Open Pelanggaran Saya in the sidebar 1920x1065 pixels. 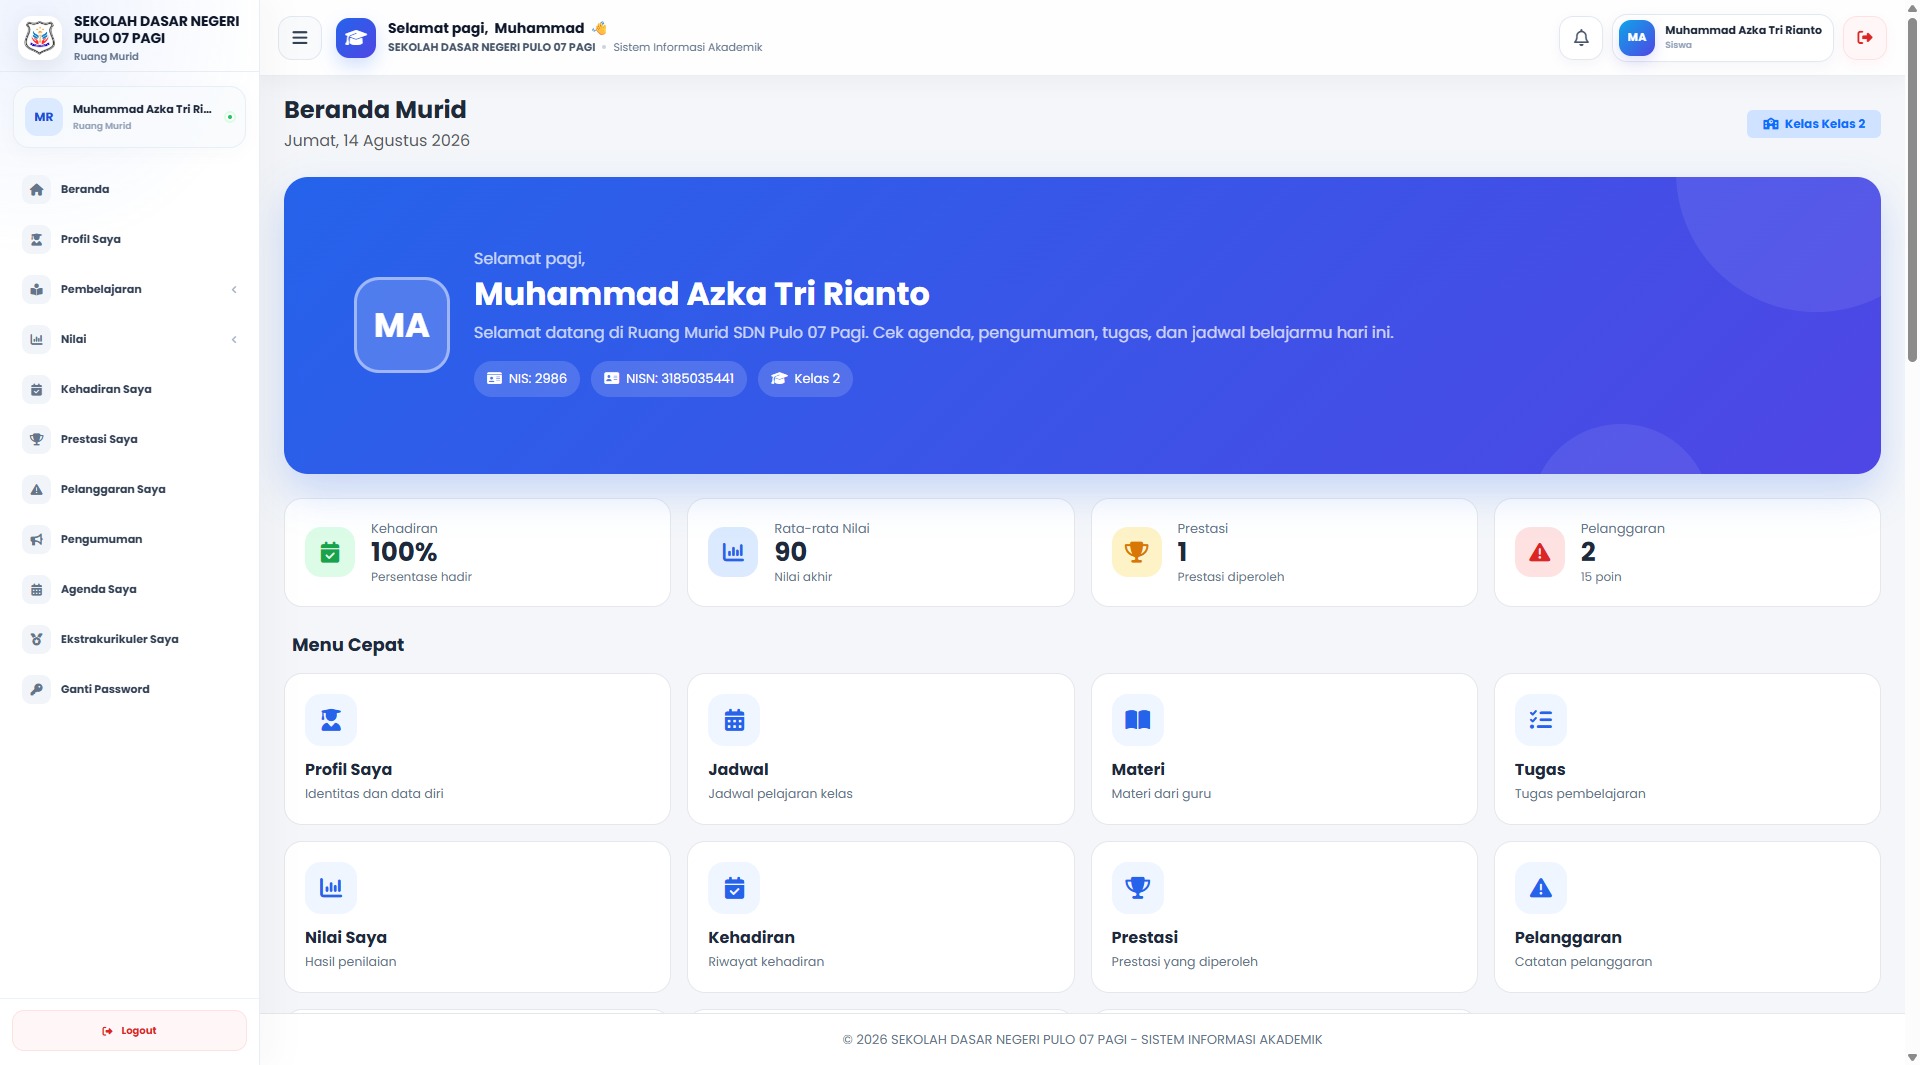pyautogui.click(x=129, y=489)
